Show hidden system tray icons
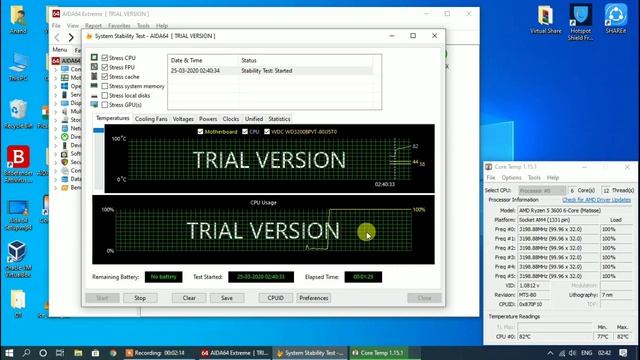 tap(550, 353)
